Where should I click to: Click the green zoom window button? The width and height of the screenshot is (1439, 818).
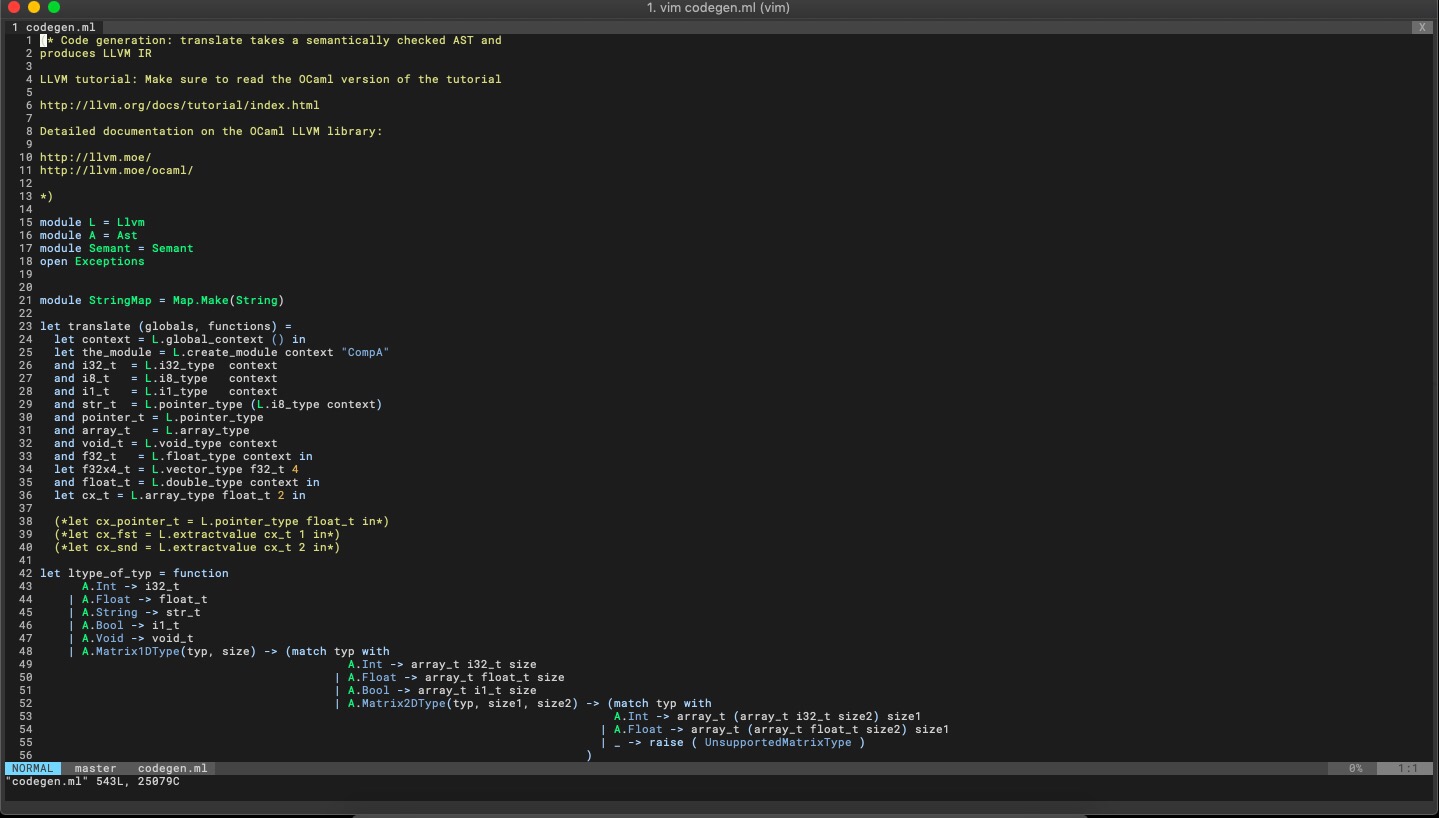tap(54, 7)
